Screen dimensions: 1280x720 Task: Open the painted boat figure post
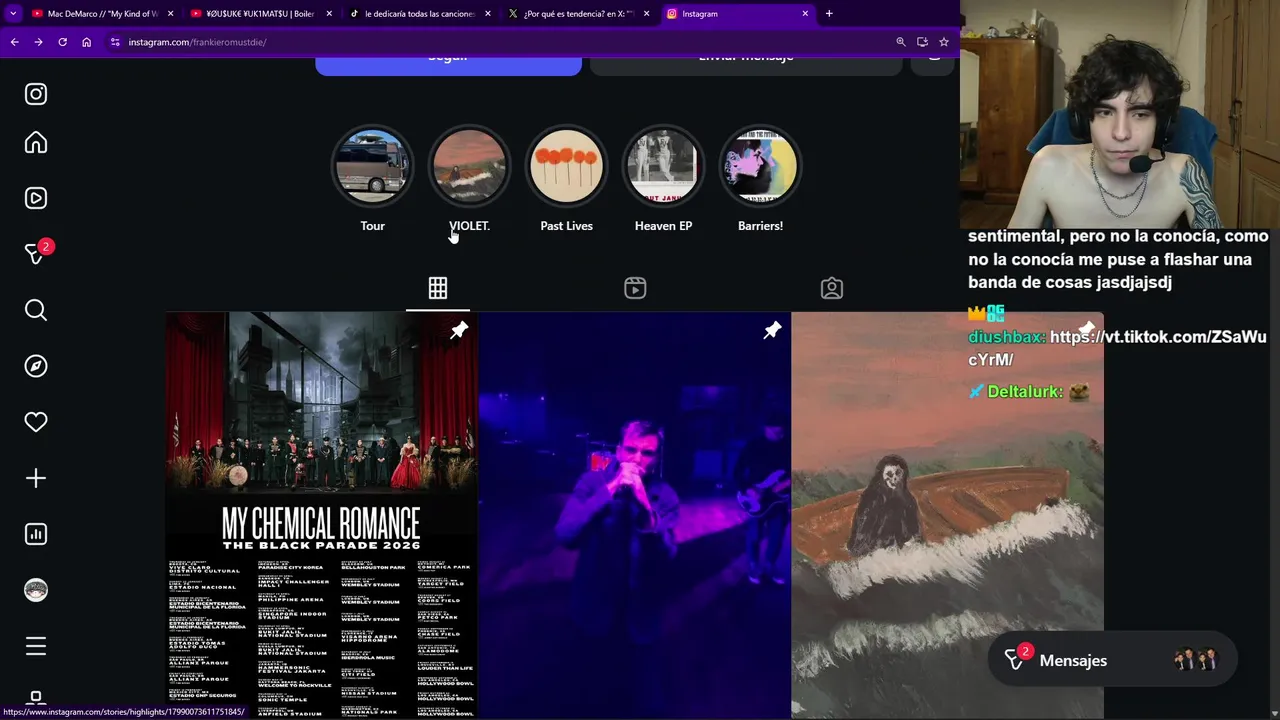click(947, 515)
